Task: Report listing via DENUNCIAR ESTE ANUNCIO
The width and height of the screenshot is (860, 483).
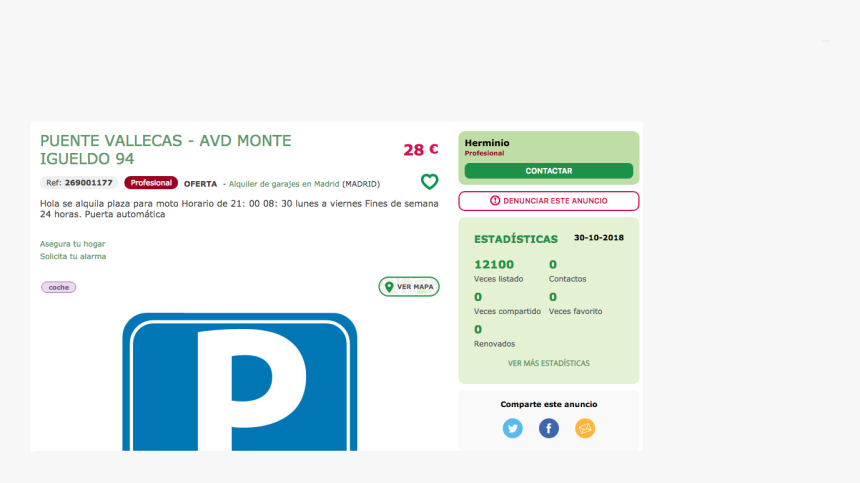Action: pyautogui.click(x=548, y=201)
